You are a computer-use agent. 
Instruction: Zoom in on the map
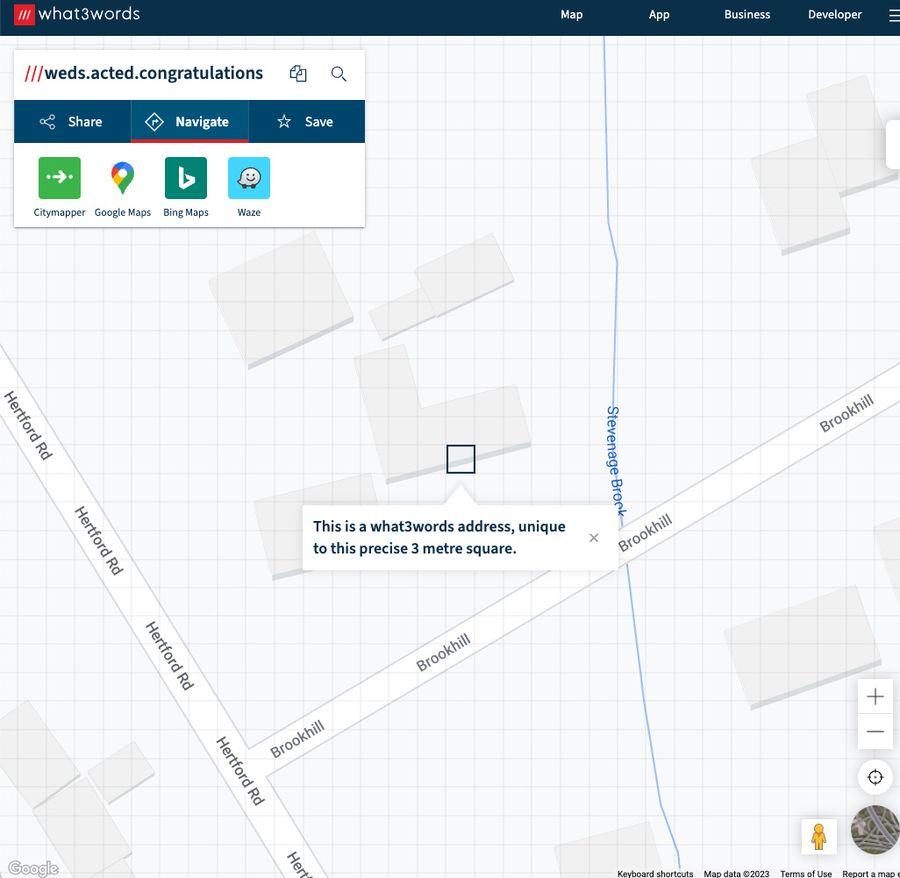click(x=875, y=697)
